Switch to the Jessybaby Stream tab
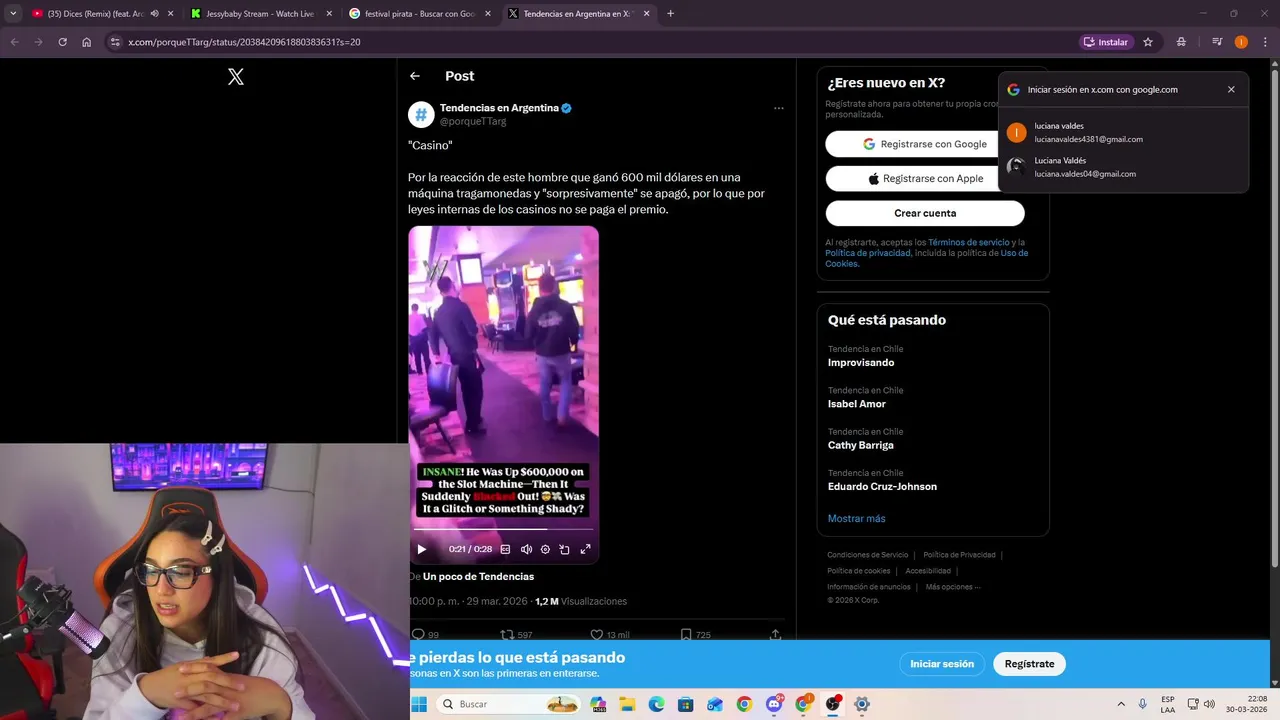 tap(260, 14)
